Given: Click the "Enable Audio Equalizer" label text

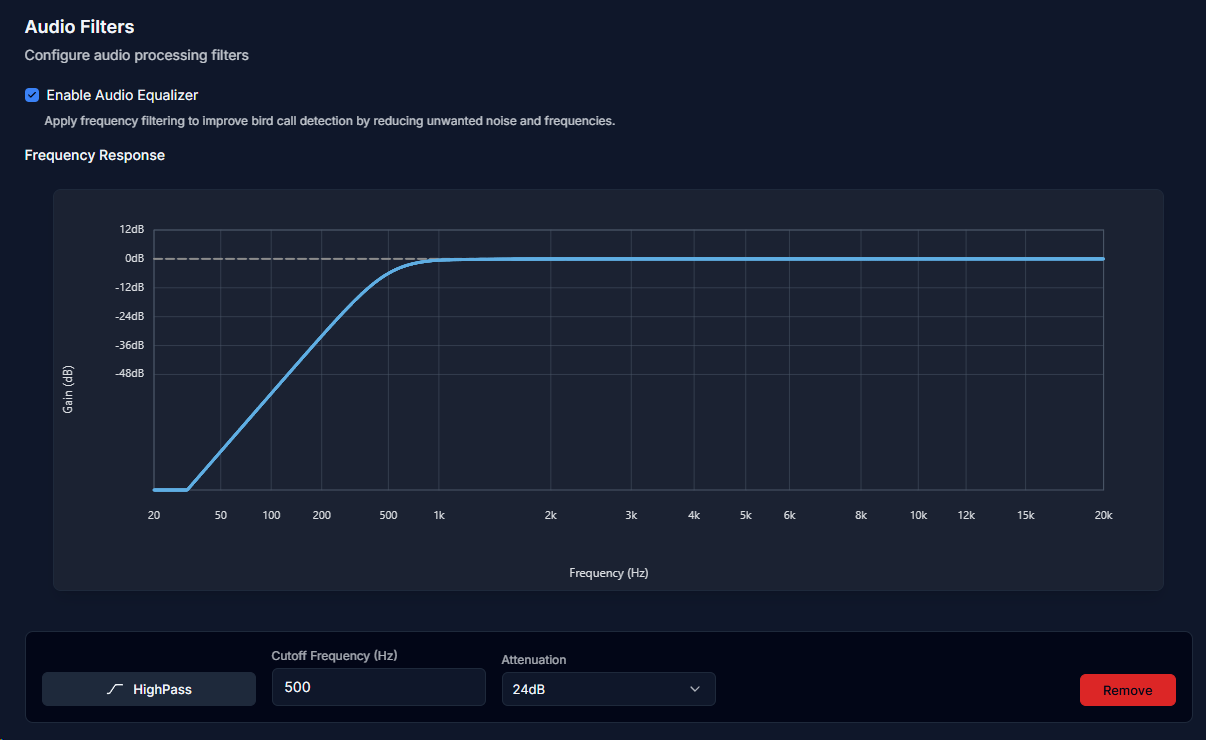Looking at the screenshot, I should (122, 95).
